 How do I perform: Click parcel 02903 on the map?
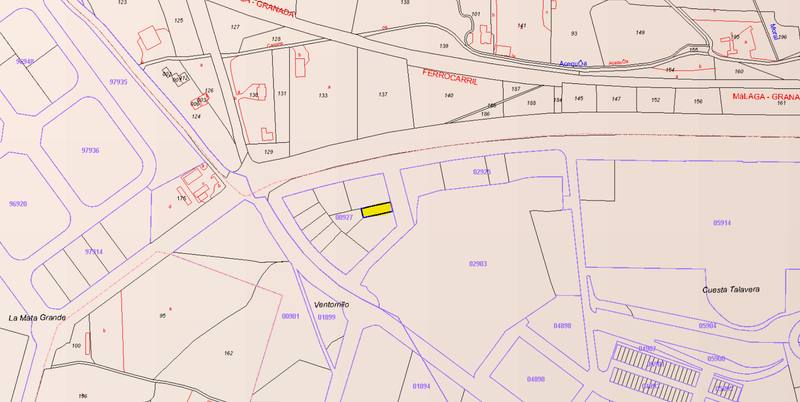pyautogui.click(x=477, y=263)
